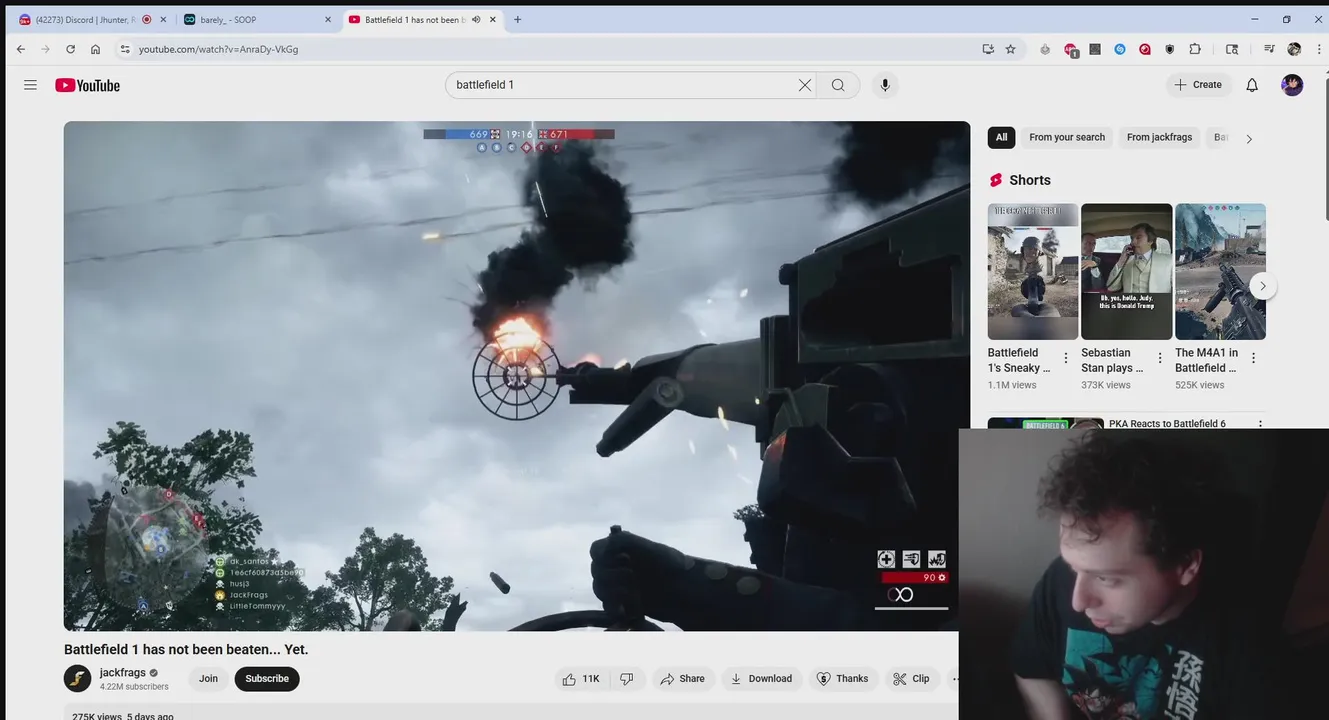This screenshot has height=720, width=1329.
Task: Open Sebastian Stan Short thumbnail
Action: [x=1126, y=272]
